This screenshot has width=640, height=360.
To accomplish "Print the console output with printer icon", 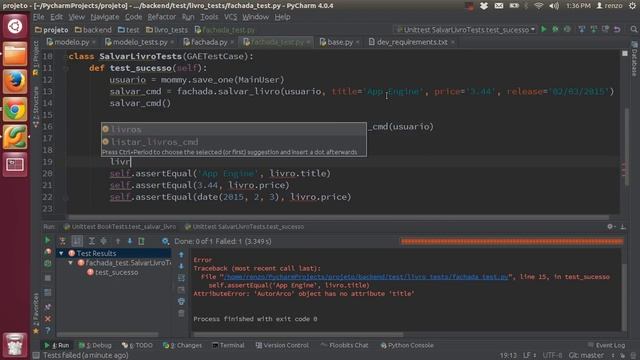I will coord(181,301).
